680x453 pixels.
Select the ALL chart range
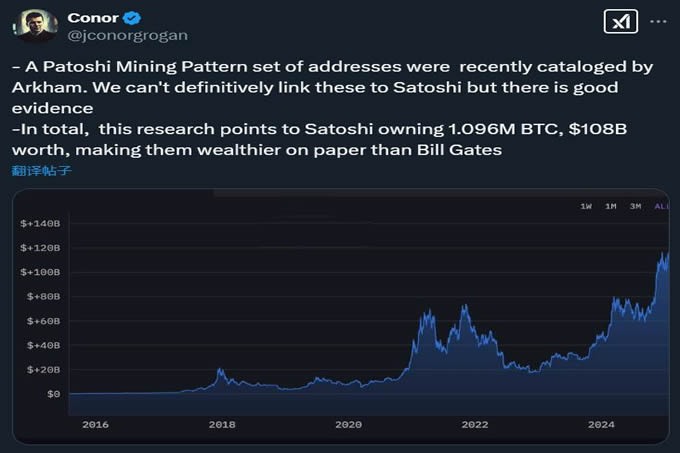point(660,206)
